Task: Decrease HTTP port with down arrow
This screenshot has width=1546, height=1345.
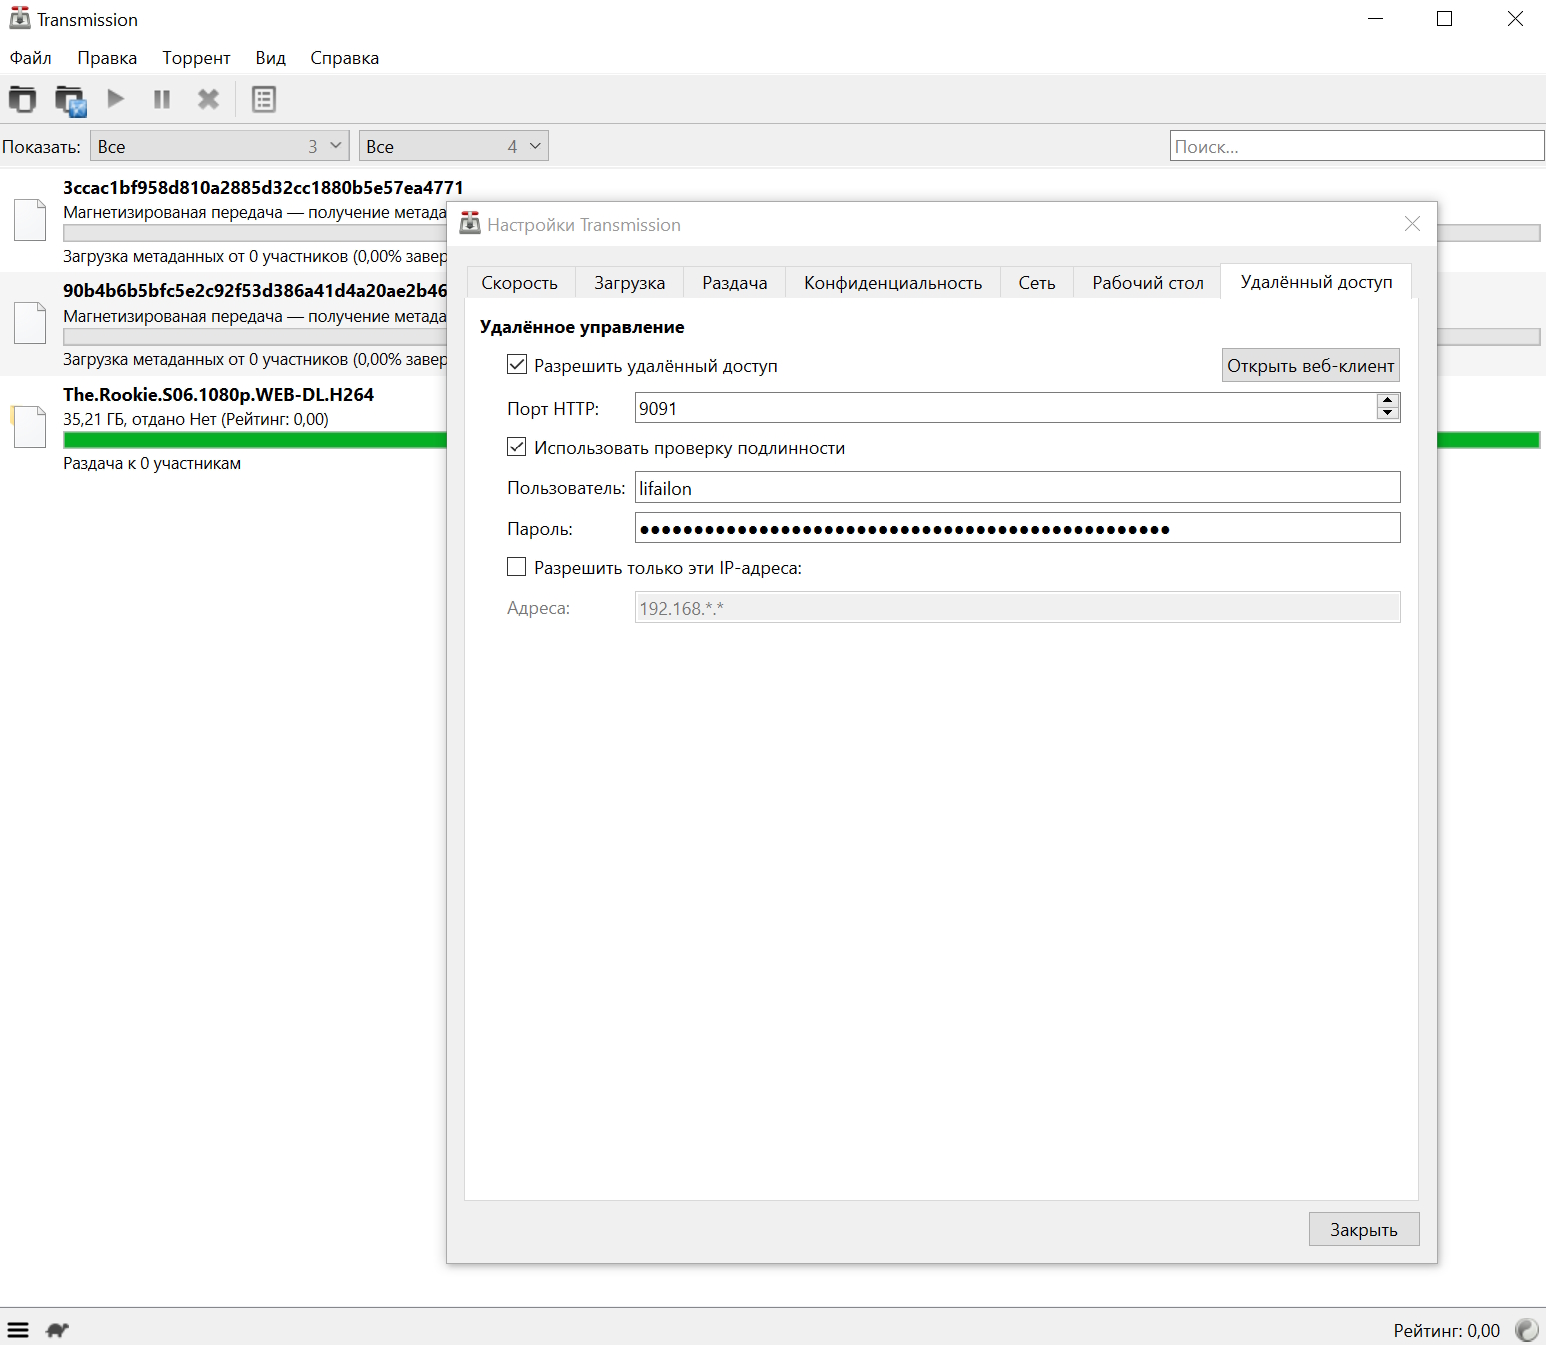Action: click(x=1387, y=413)
